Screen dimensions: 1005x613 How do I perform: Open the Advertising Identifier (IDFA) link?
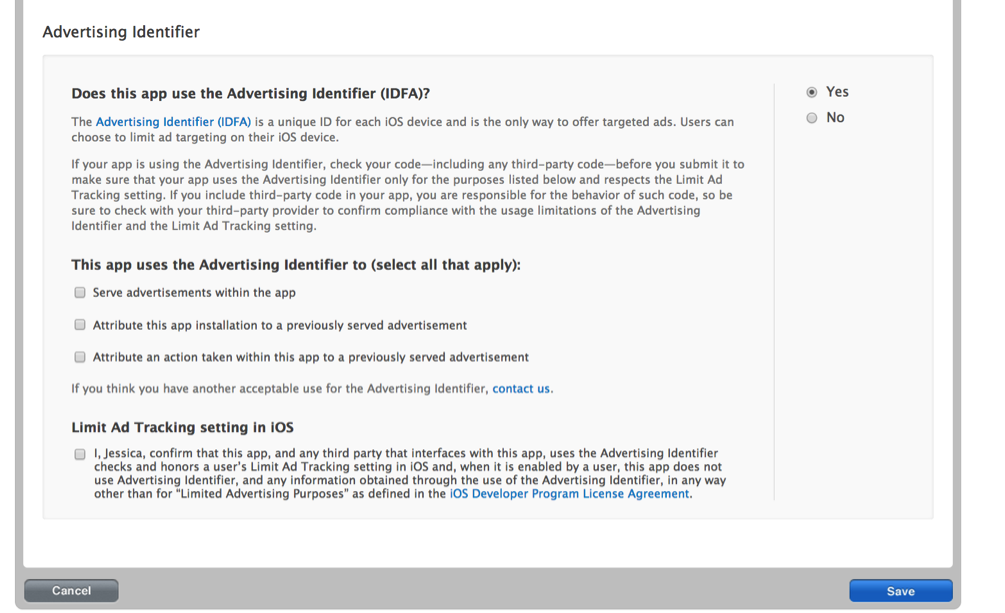click(x=173, y=122)
